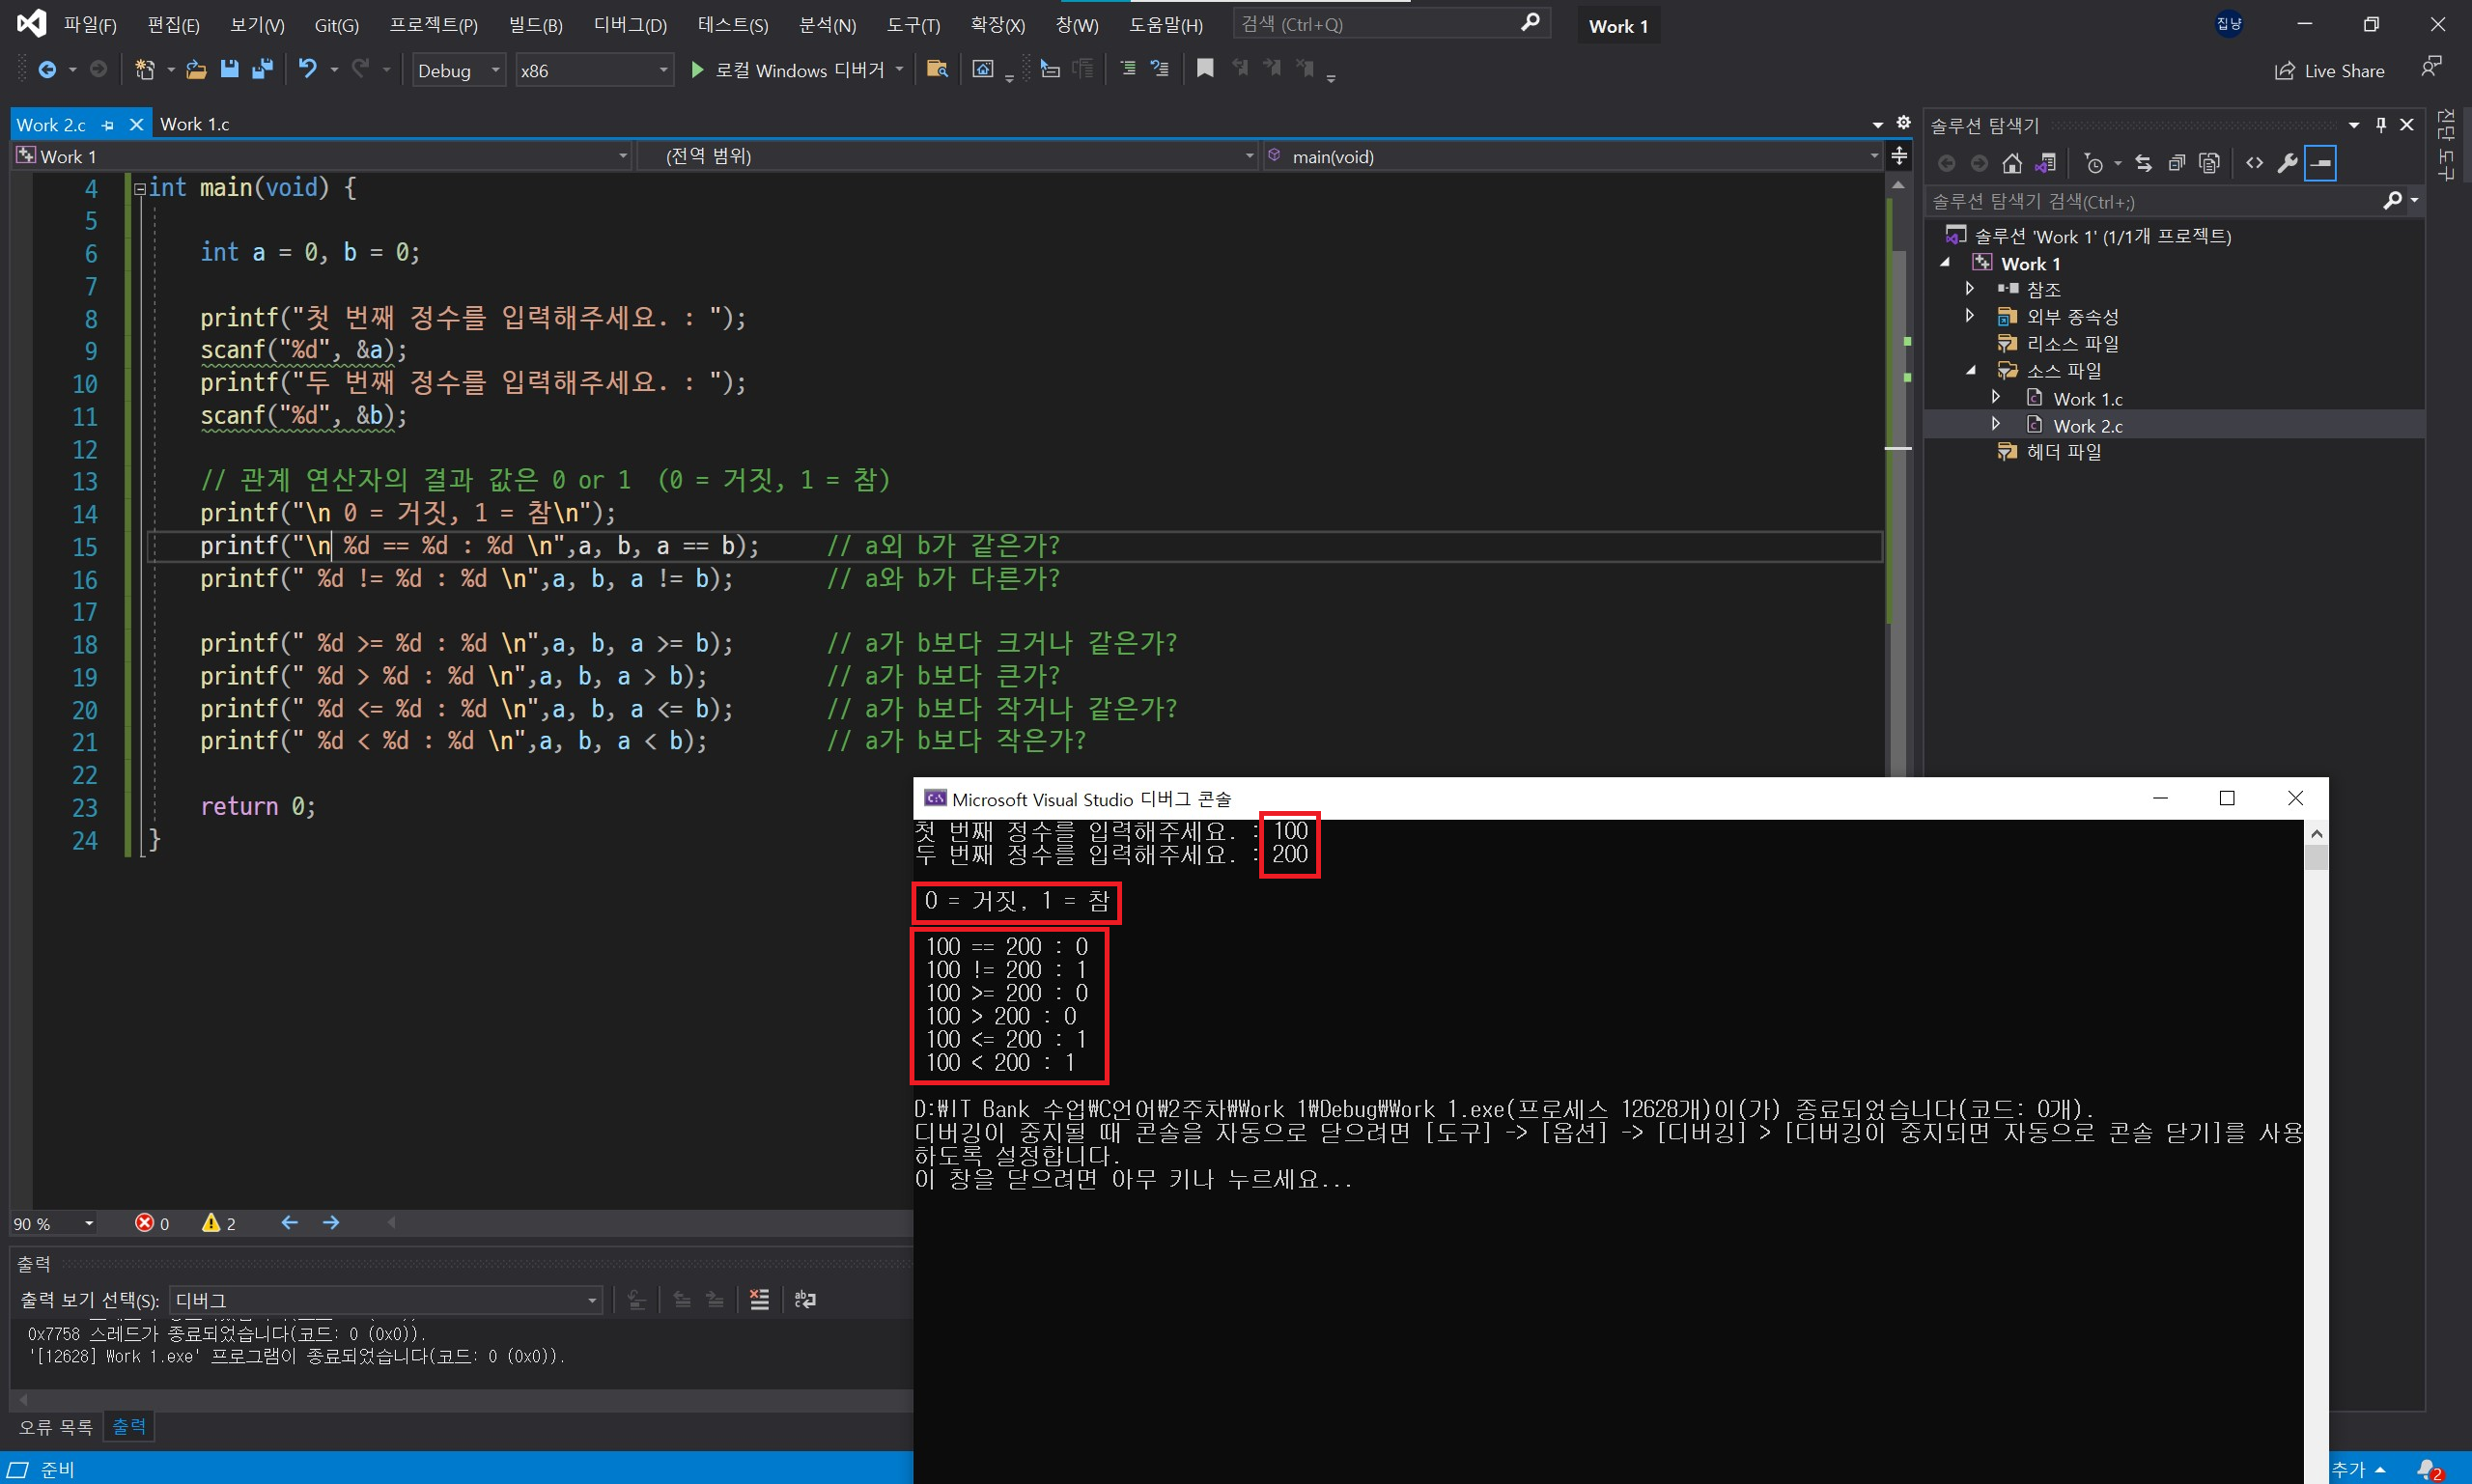This screenshot has width=2472, height=1484.
Task: Collapse all items in Solution Explorer
Action: 2176,163
